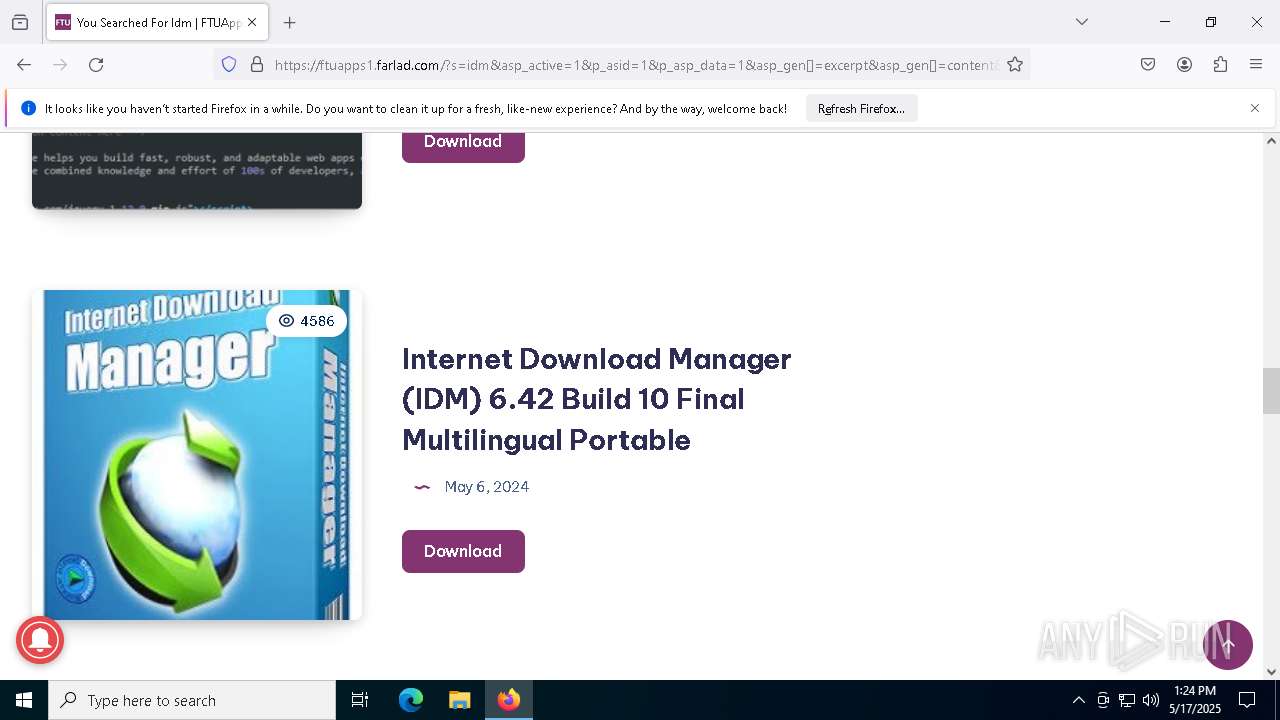This screenshot has width=1280, height=720.
Task: Open Windows Start menu
Action: [x=24, y=700]
